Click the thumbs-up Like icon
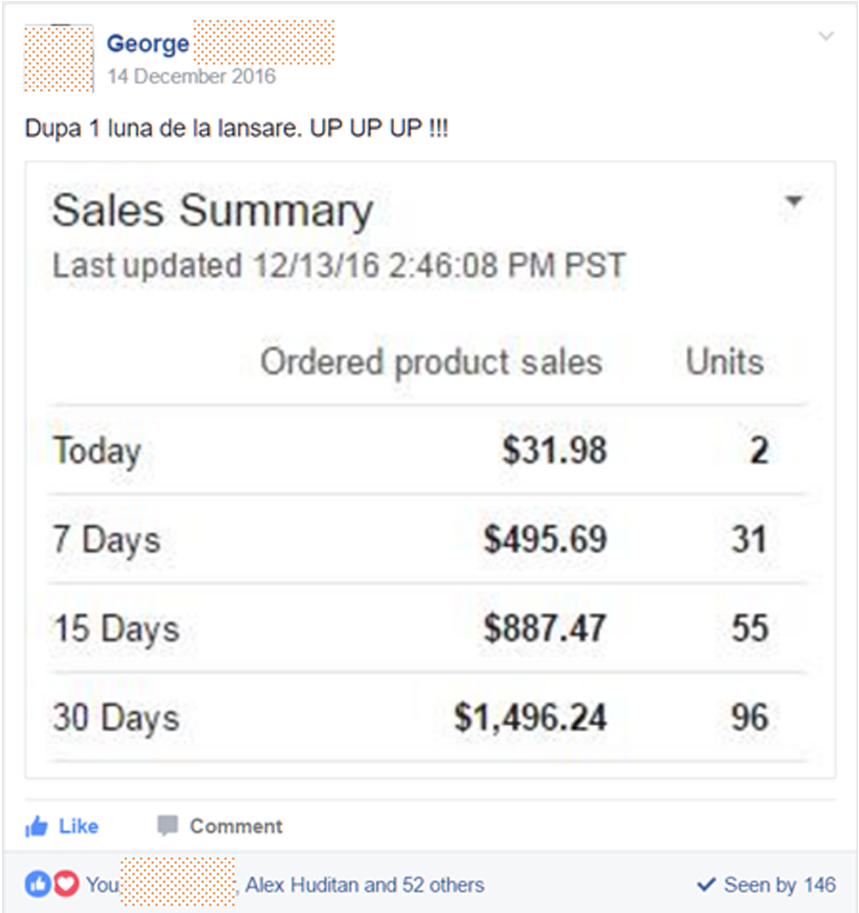 (36, 826)
